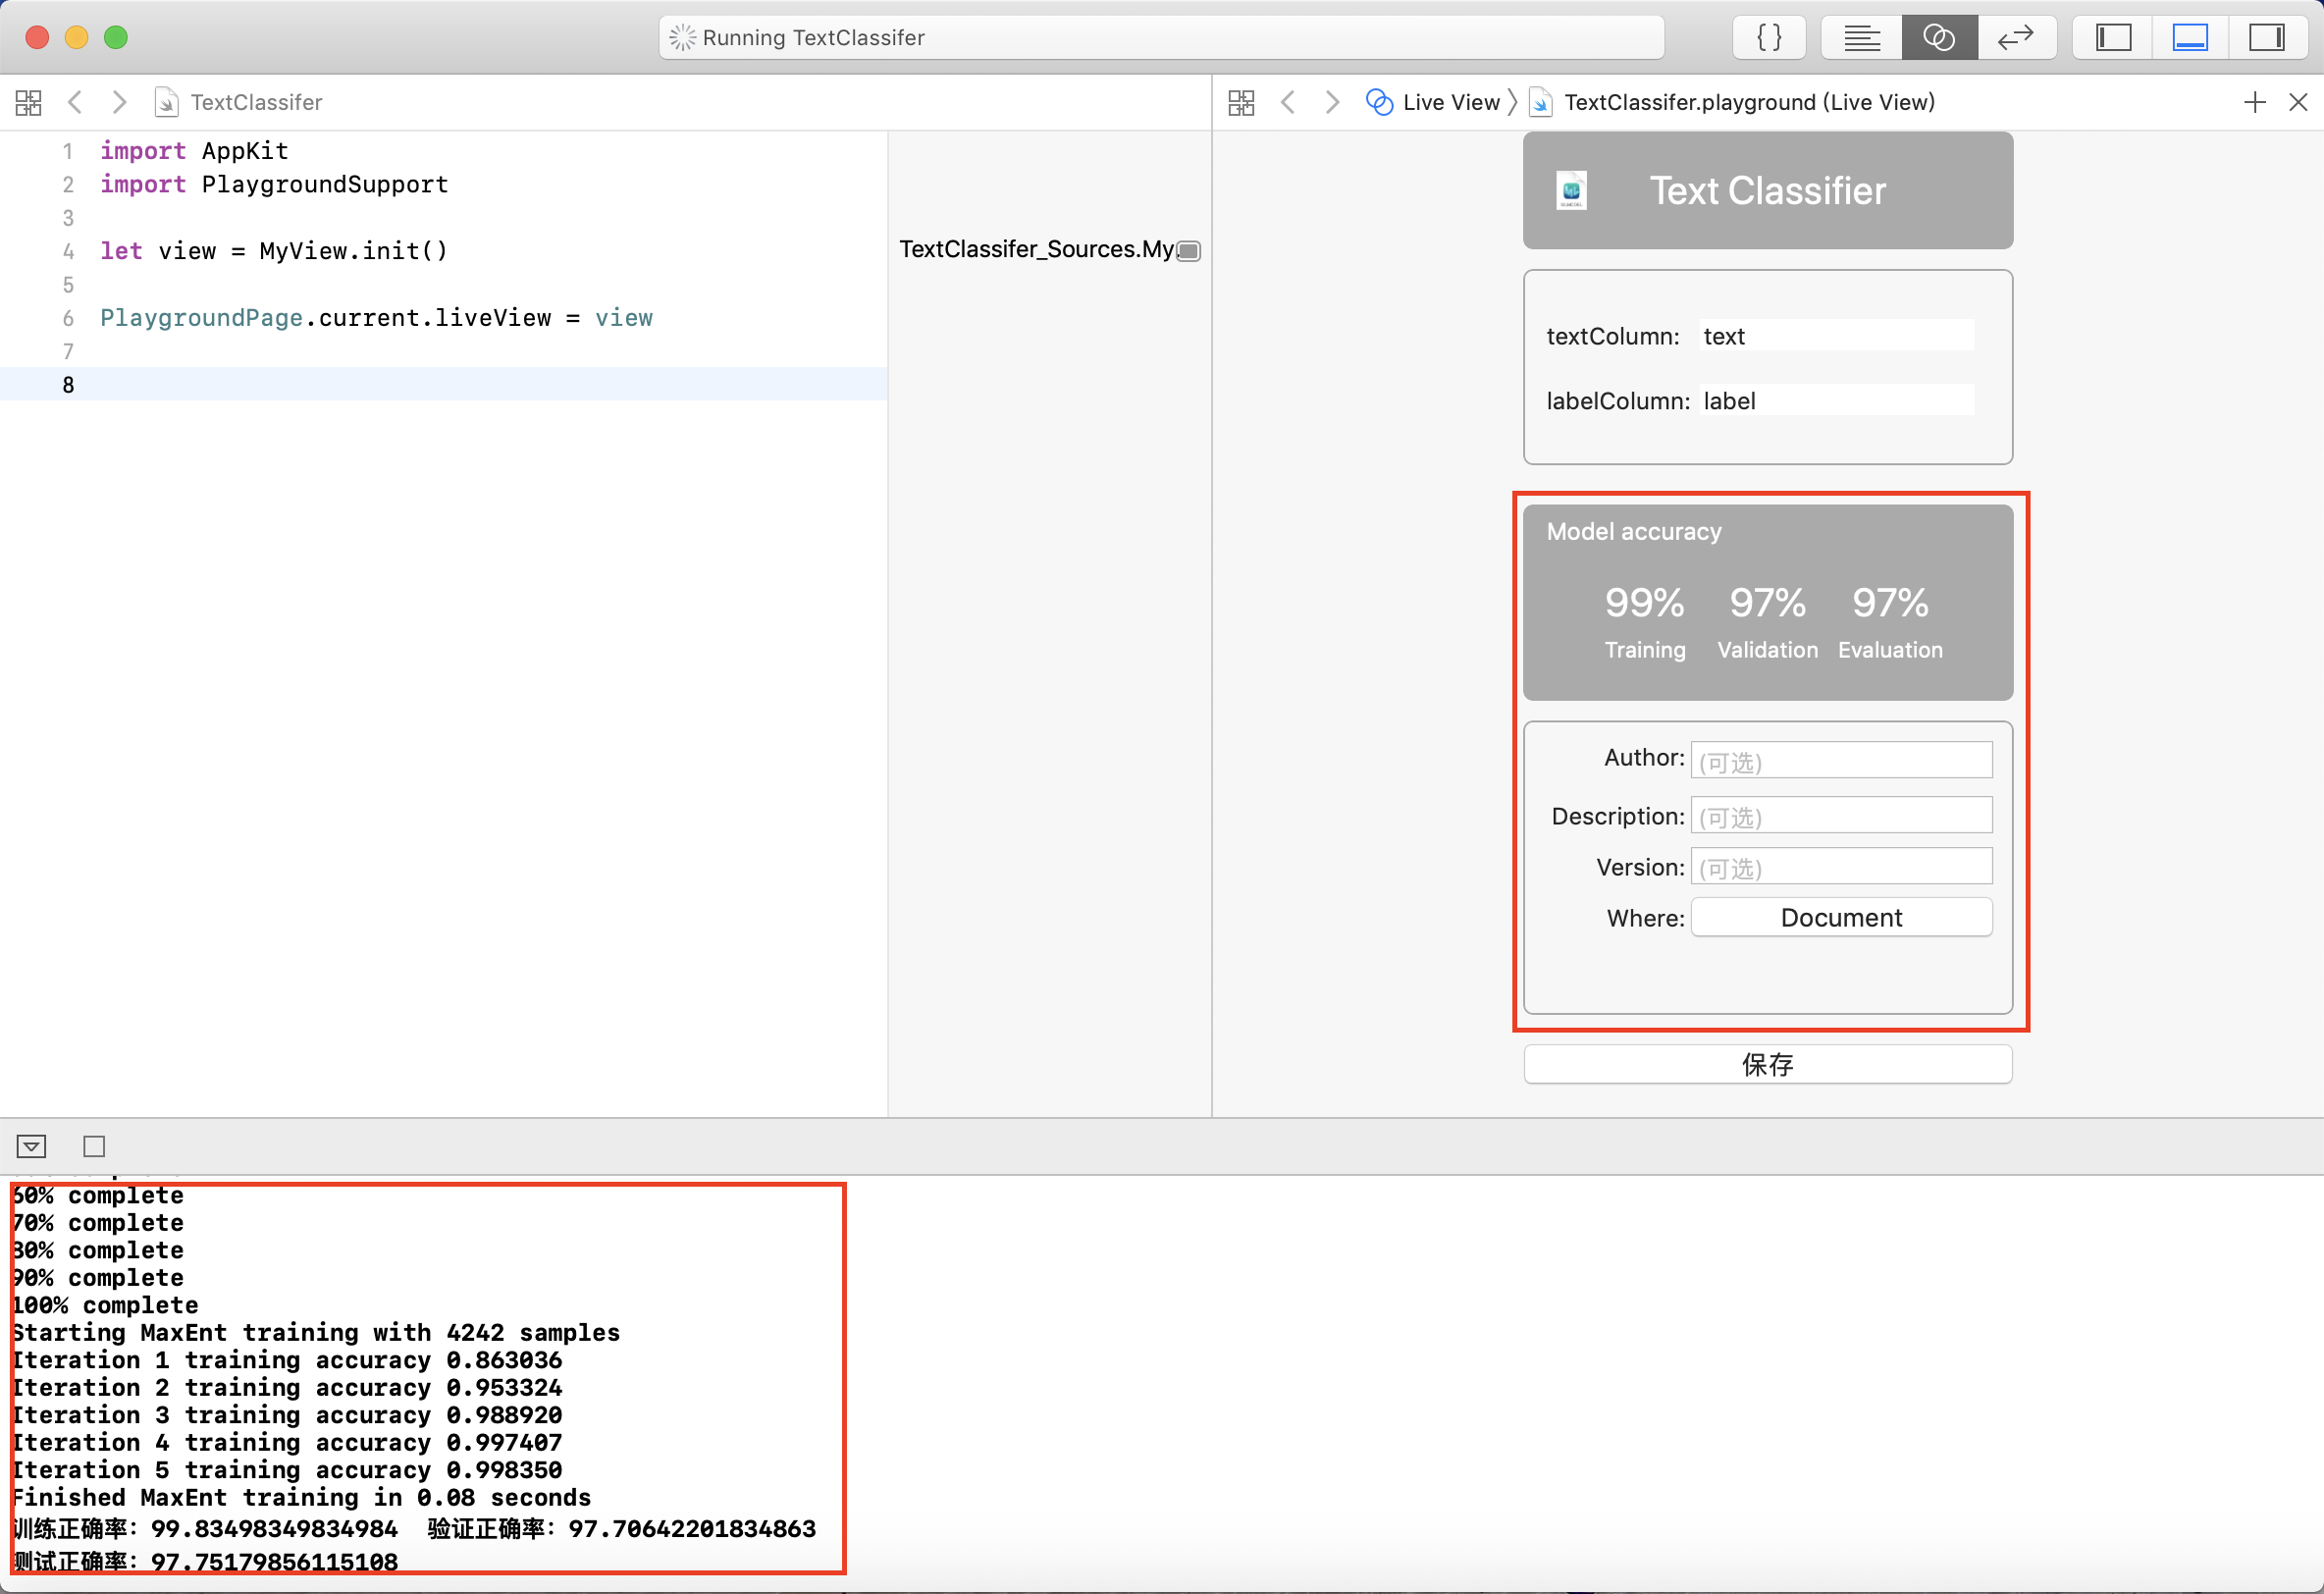This screenshot has width=2324, height=1594.
Task: Close the Live View assistant editor
Action: pyautogui.click(x=2298, y=102)
